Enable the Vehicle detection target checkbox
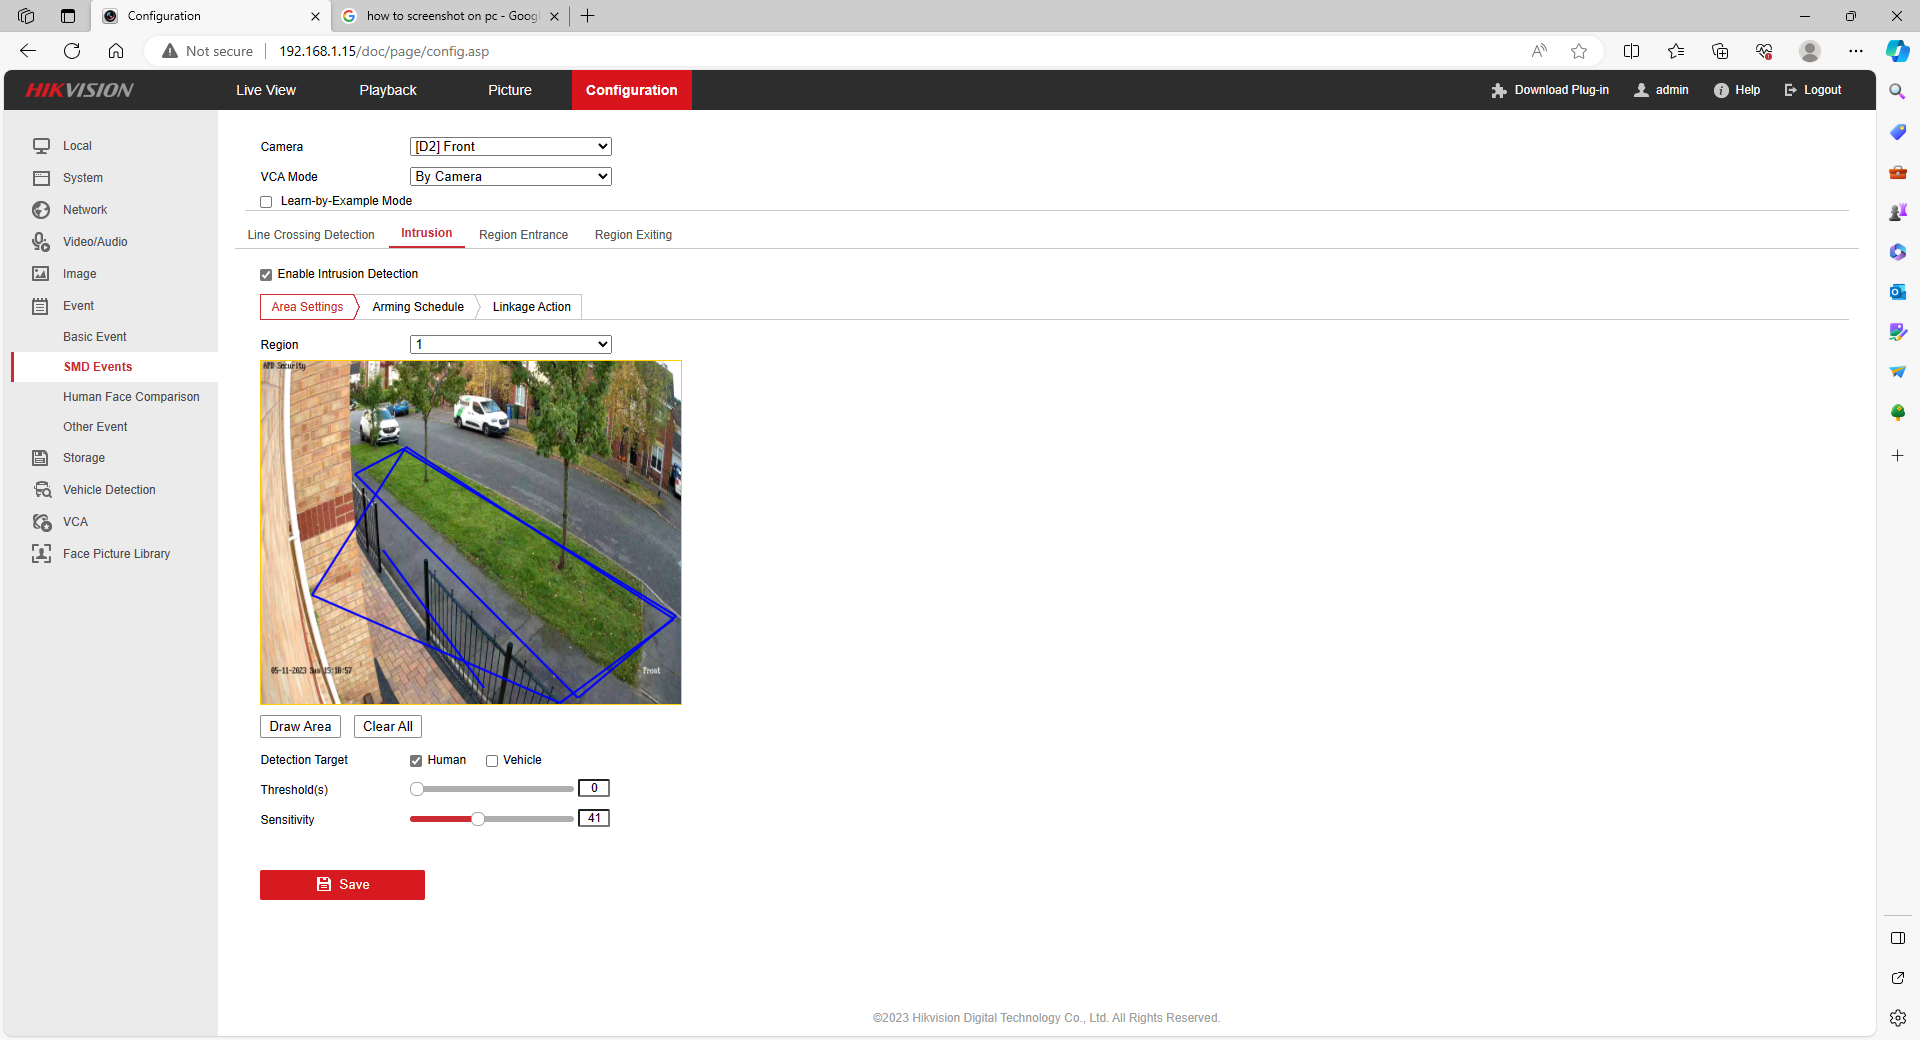Viewport: 1920px width, 1040px height. (x=492, y=761)
